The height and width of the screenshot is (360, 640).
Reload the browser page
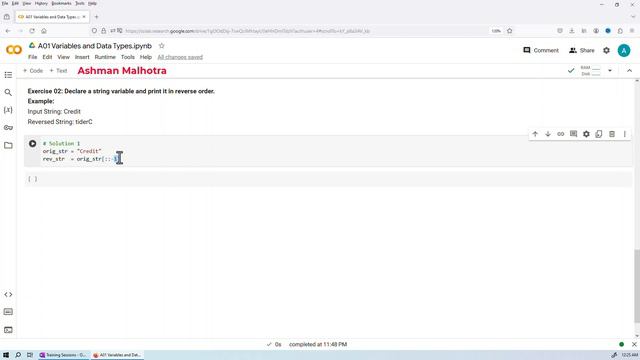32,31
